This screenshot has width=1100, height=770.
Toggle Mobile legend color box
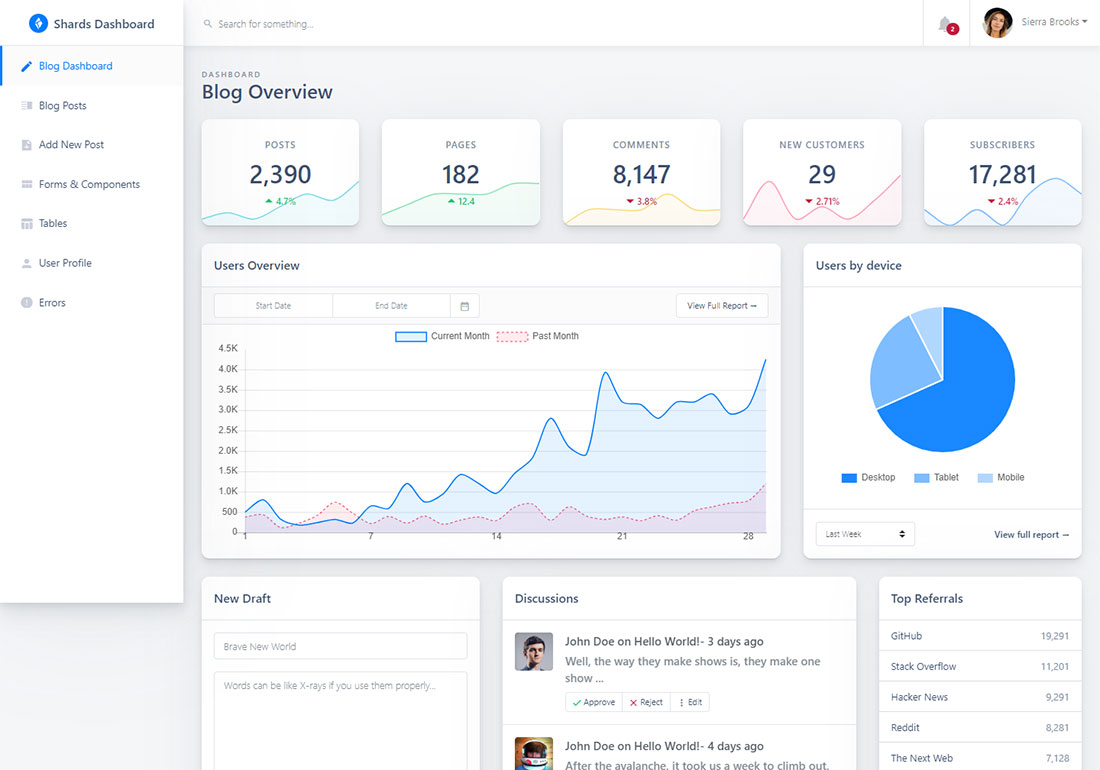pos(985,478)
